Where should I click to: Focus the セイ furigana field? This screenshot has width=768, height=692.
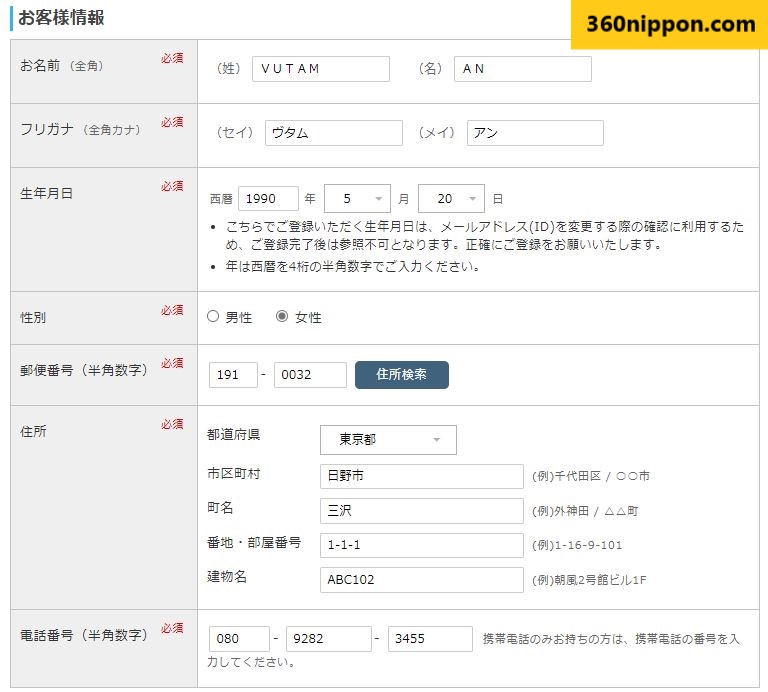click(x=333, y=133)
